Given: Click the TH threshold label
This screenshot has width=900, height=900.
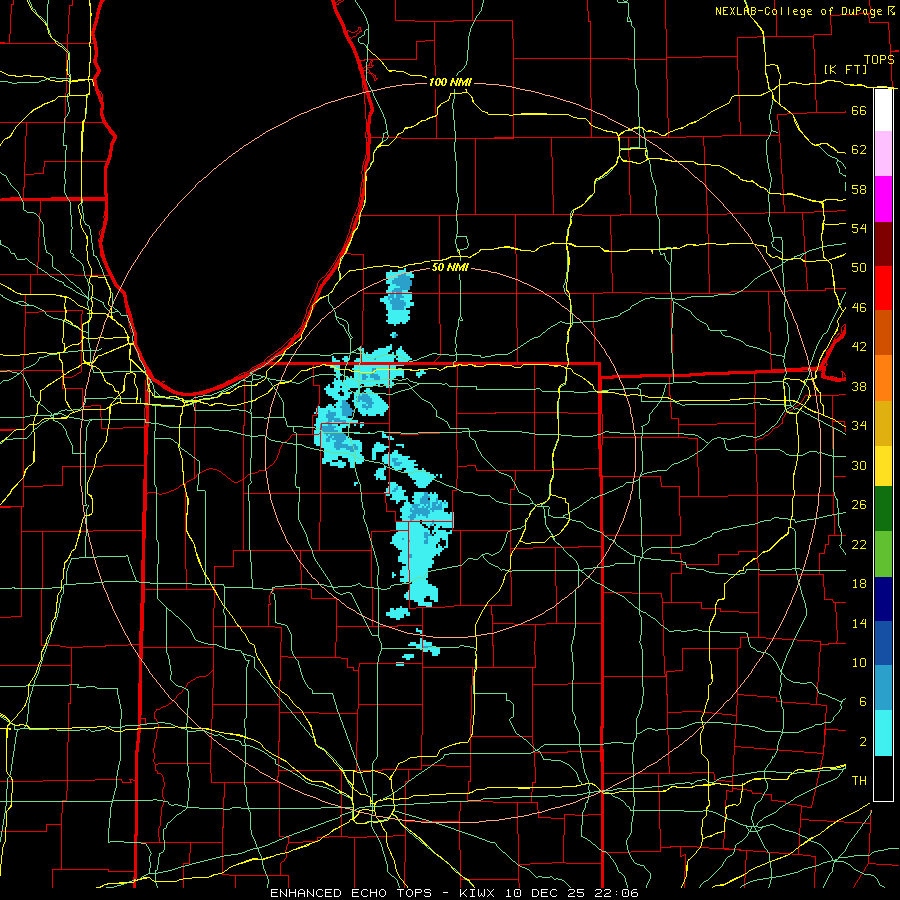Looking at the screenshot, I should [859, 781].
